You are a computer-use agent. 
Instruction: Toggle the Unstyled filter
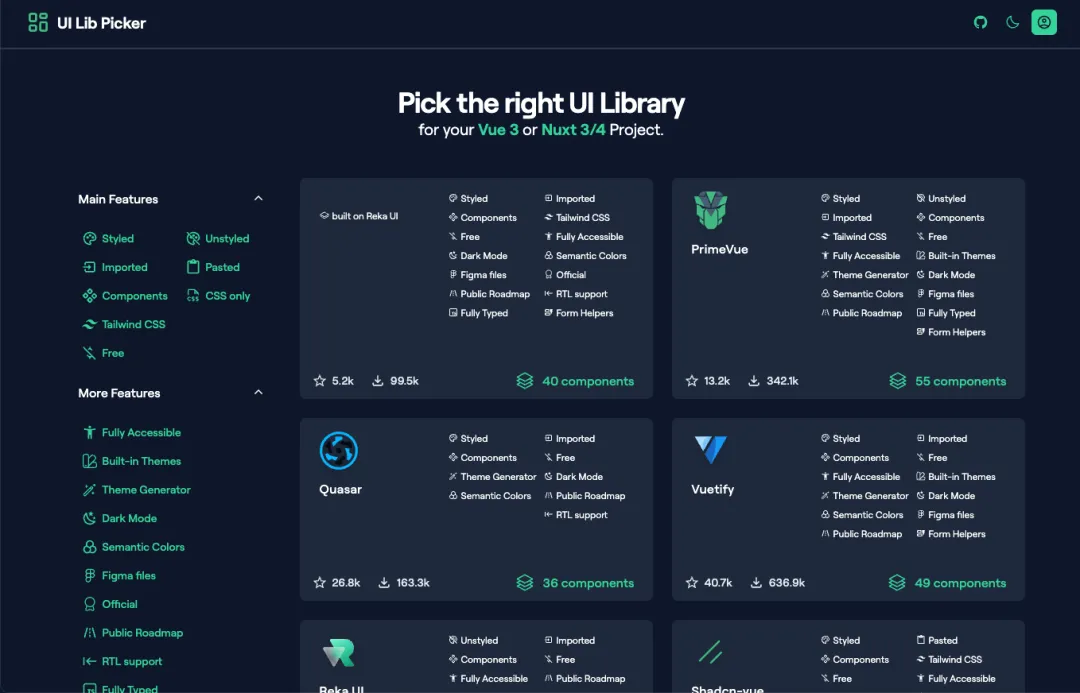pos(218,238)
